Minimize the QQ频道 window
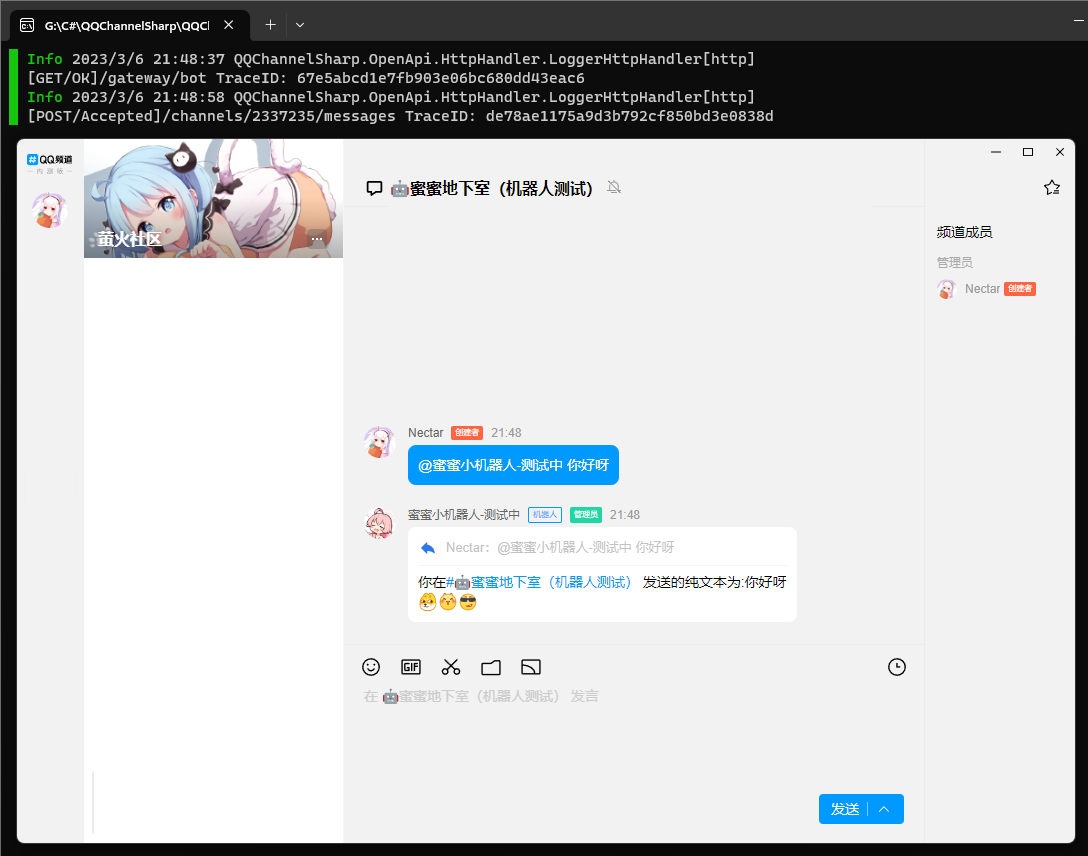The height and width of the screenshot is (856, 1088). tap(996, 153)
